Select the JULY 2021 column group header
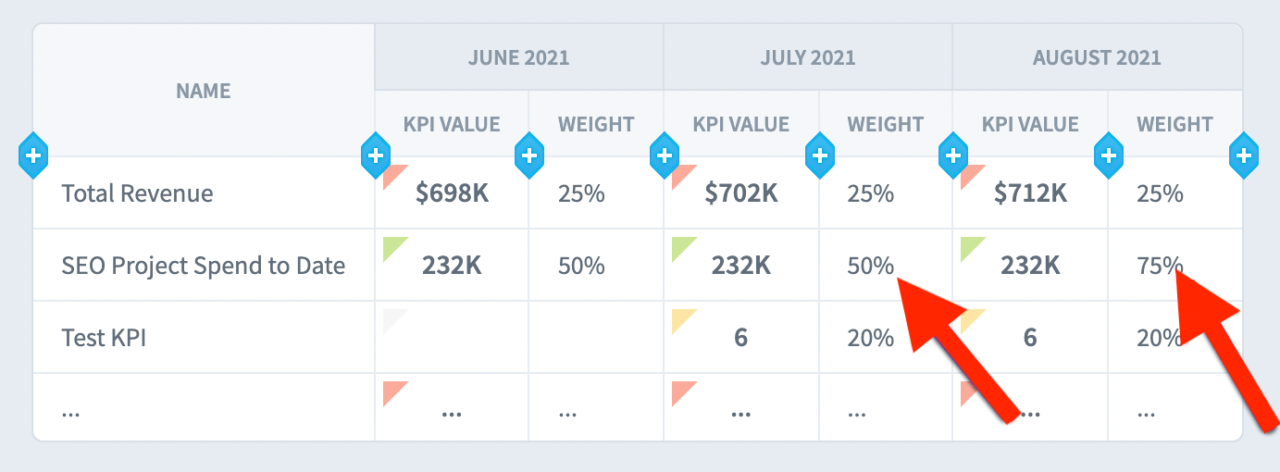This screenshot has width=1280, height=472. click(x=807, y=57)
